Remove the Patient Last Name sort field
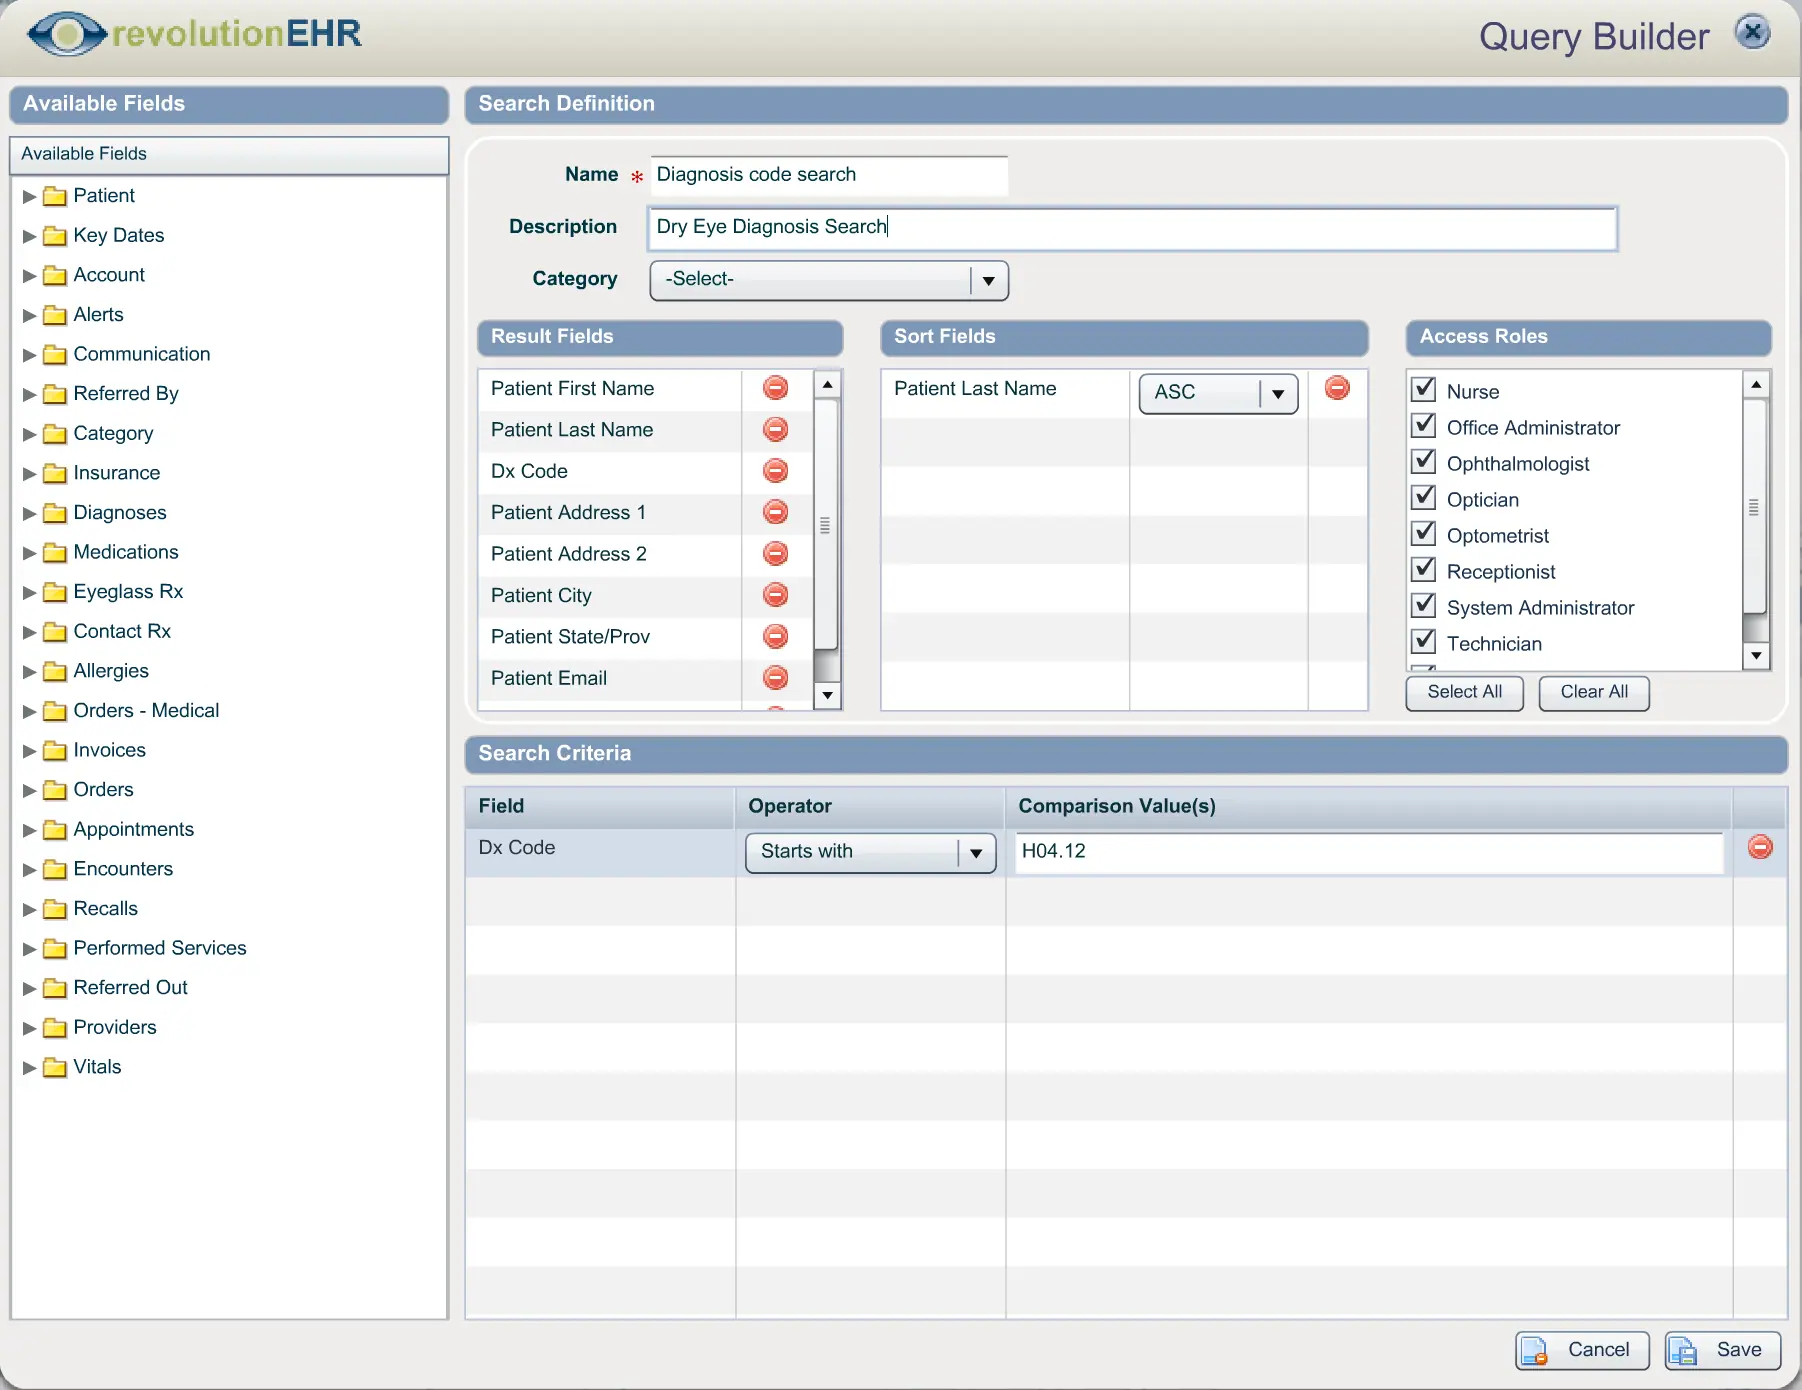The image size is (1802, 1390). (1337, 389)
